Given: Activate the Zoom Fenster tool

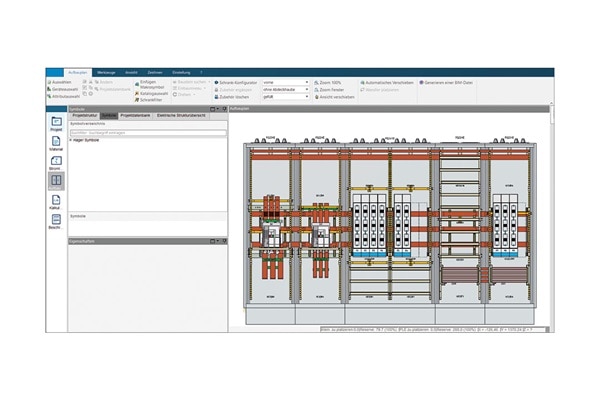Looking at the screenshot, I should click(x=334, y=90).
